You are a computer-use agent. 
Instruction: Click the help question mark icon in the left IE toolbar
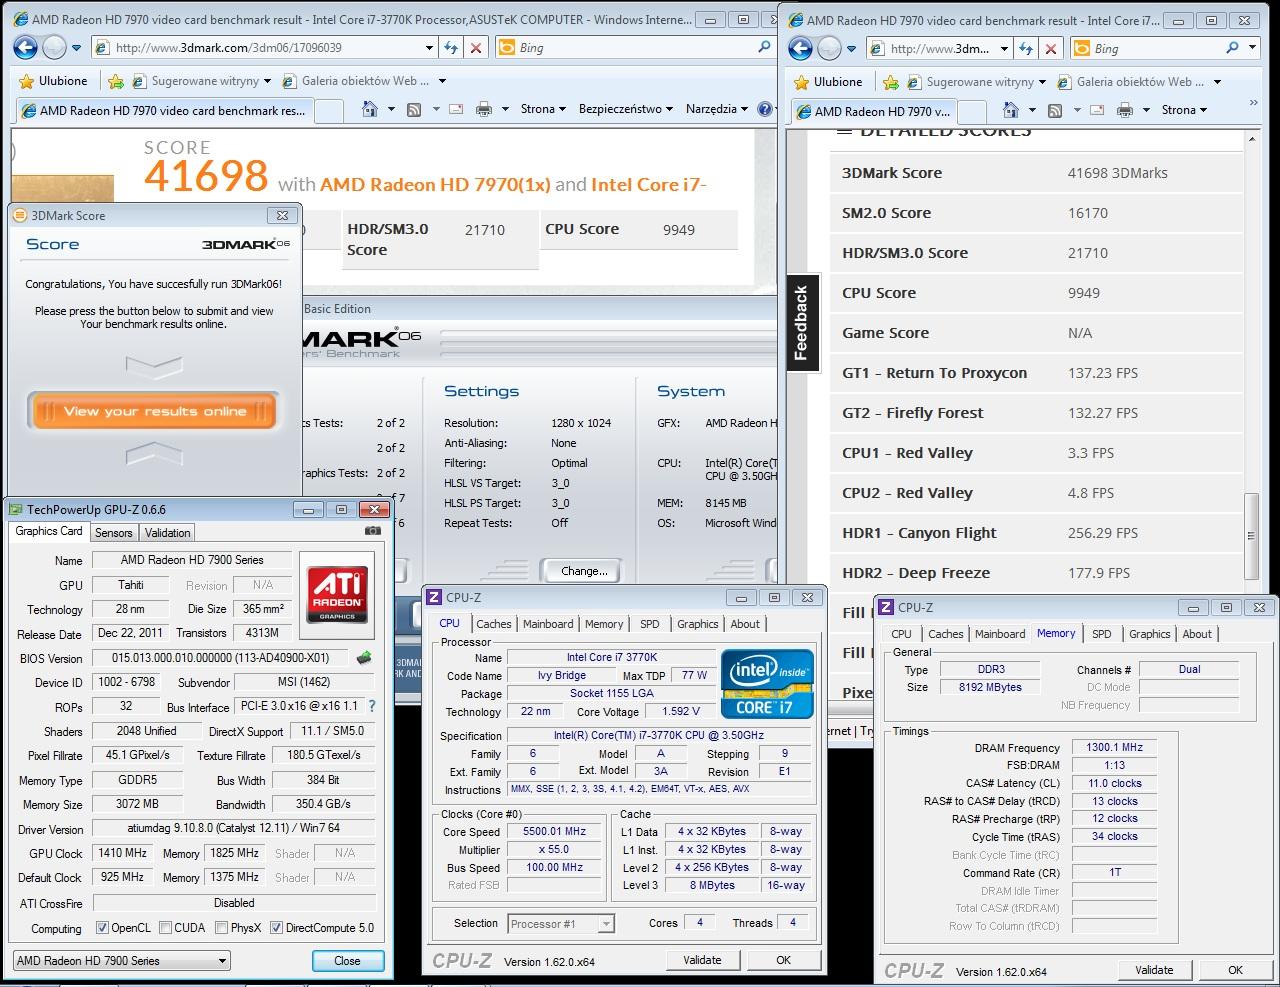(765, 109)
